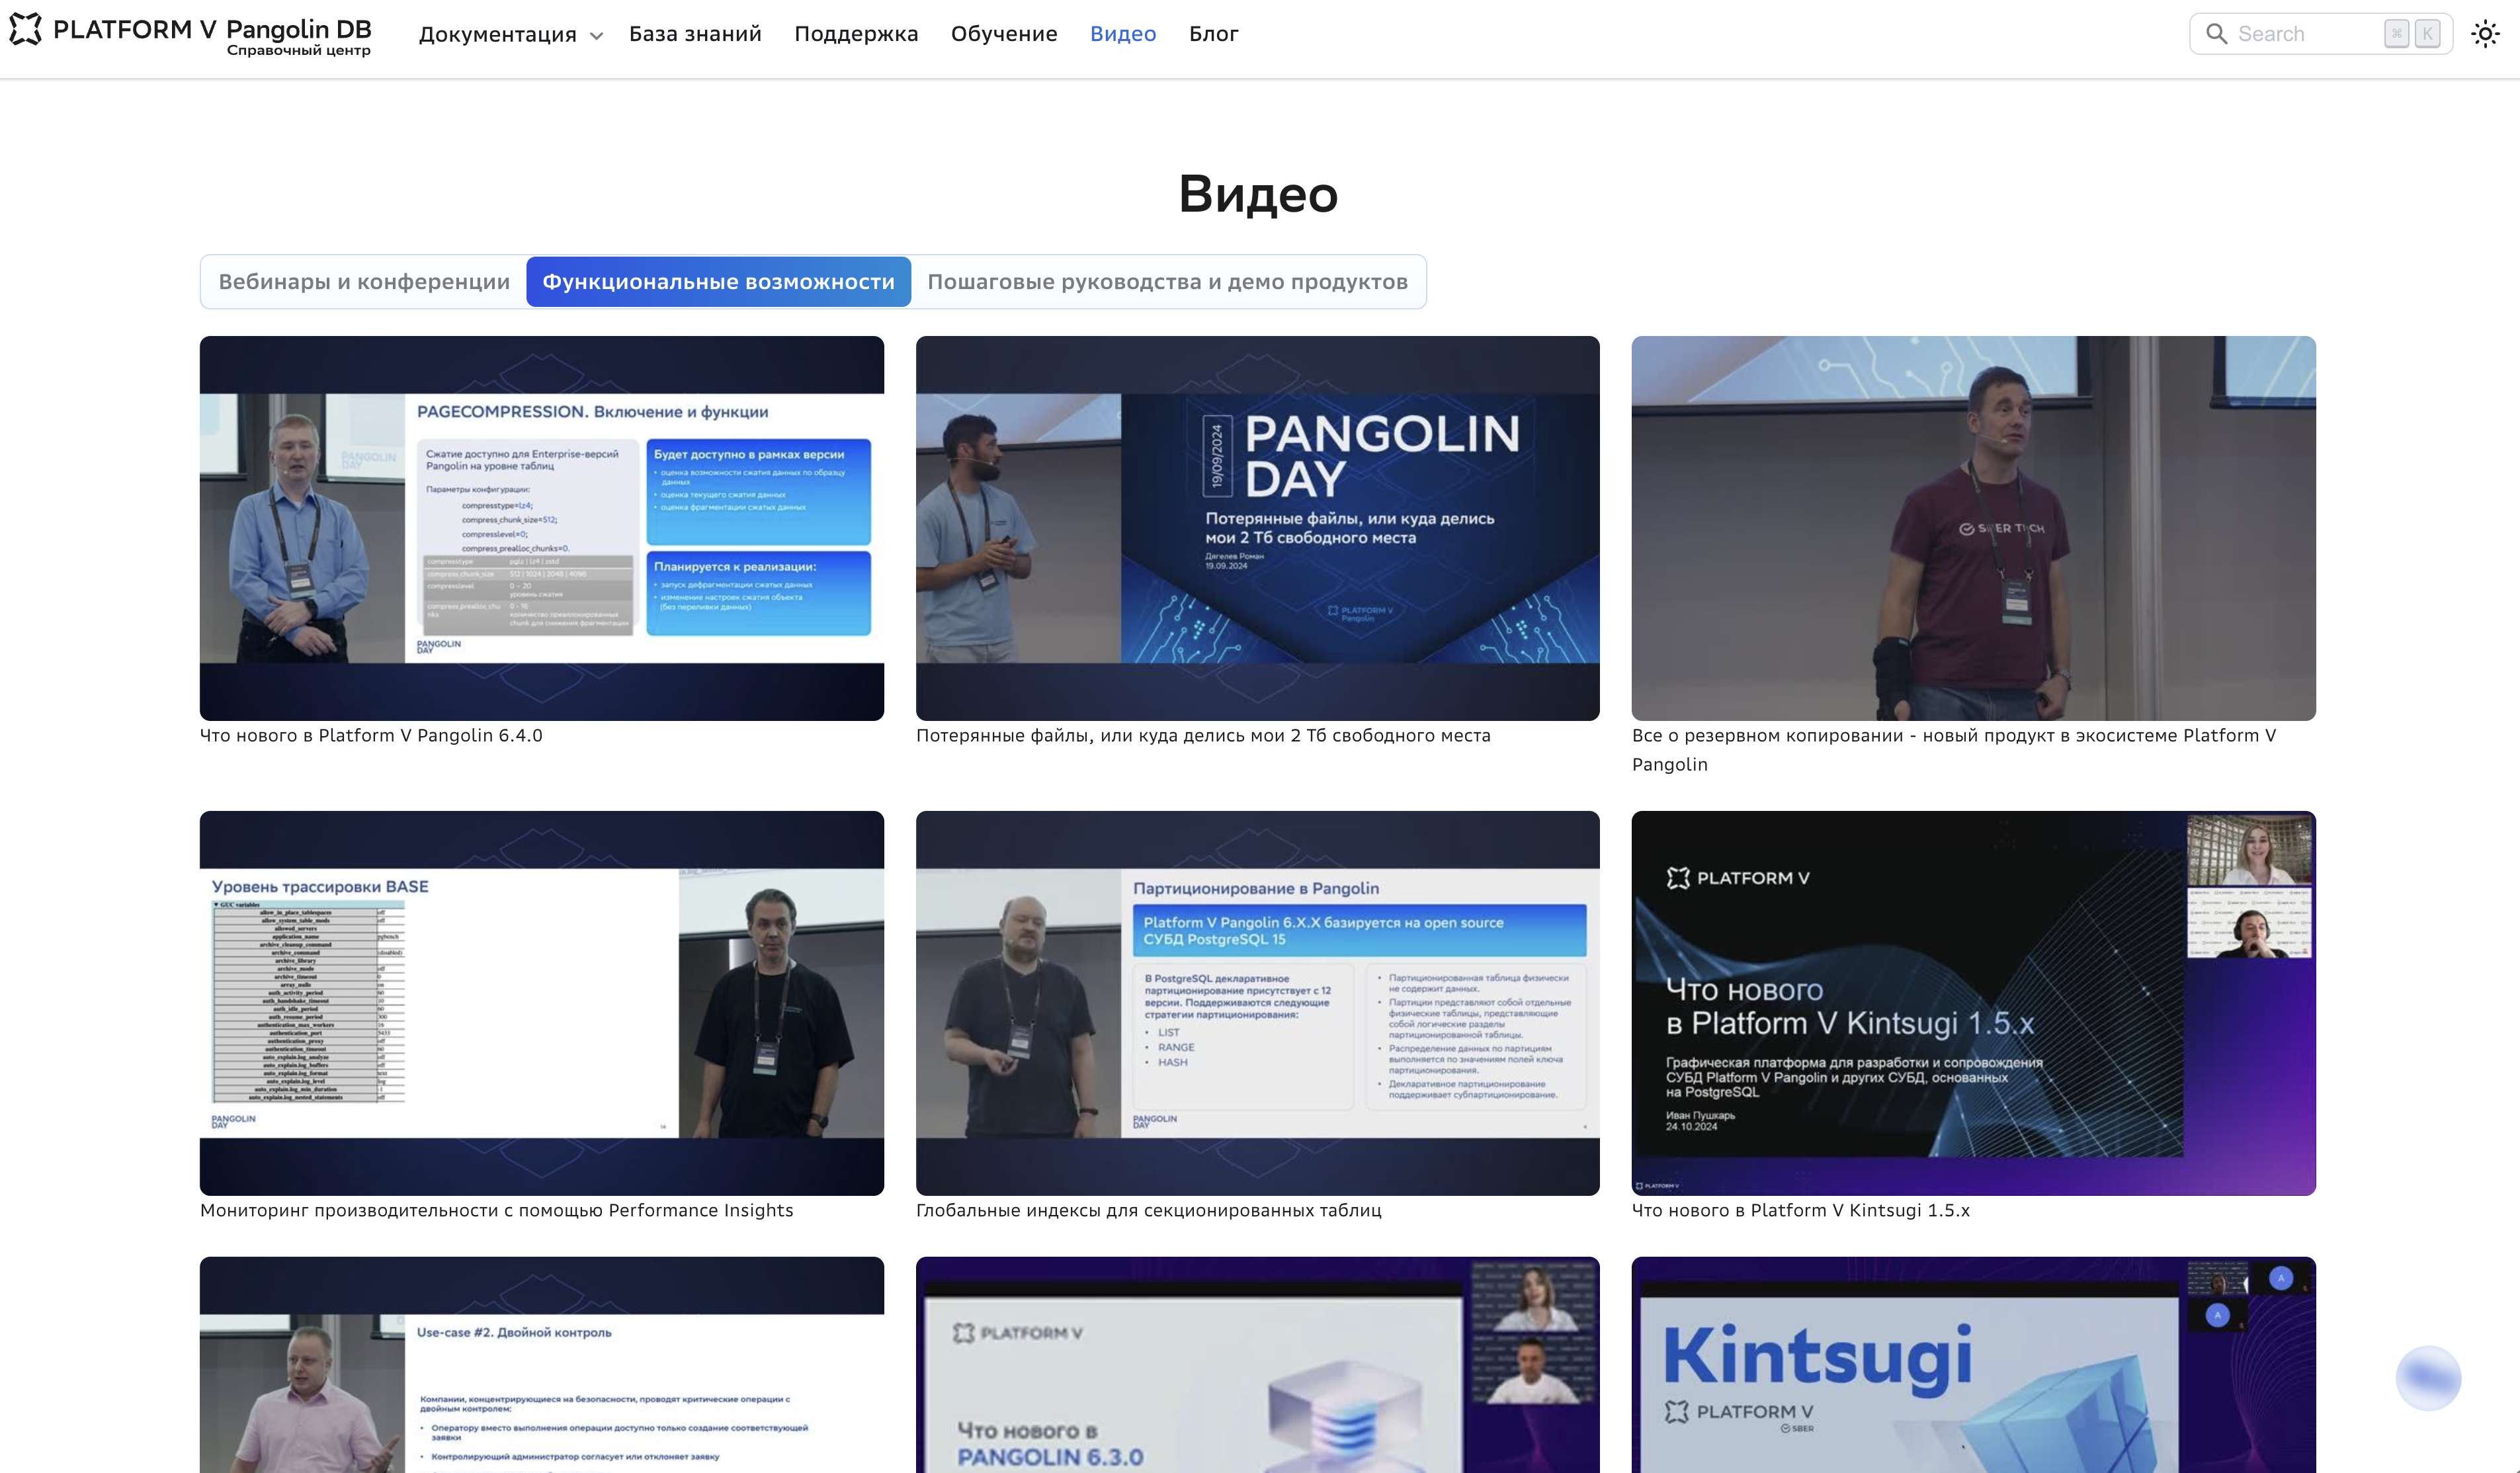
Task: Open the Use-case #2 Двойной контроль thumbnail
Action: point(542,1365)
